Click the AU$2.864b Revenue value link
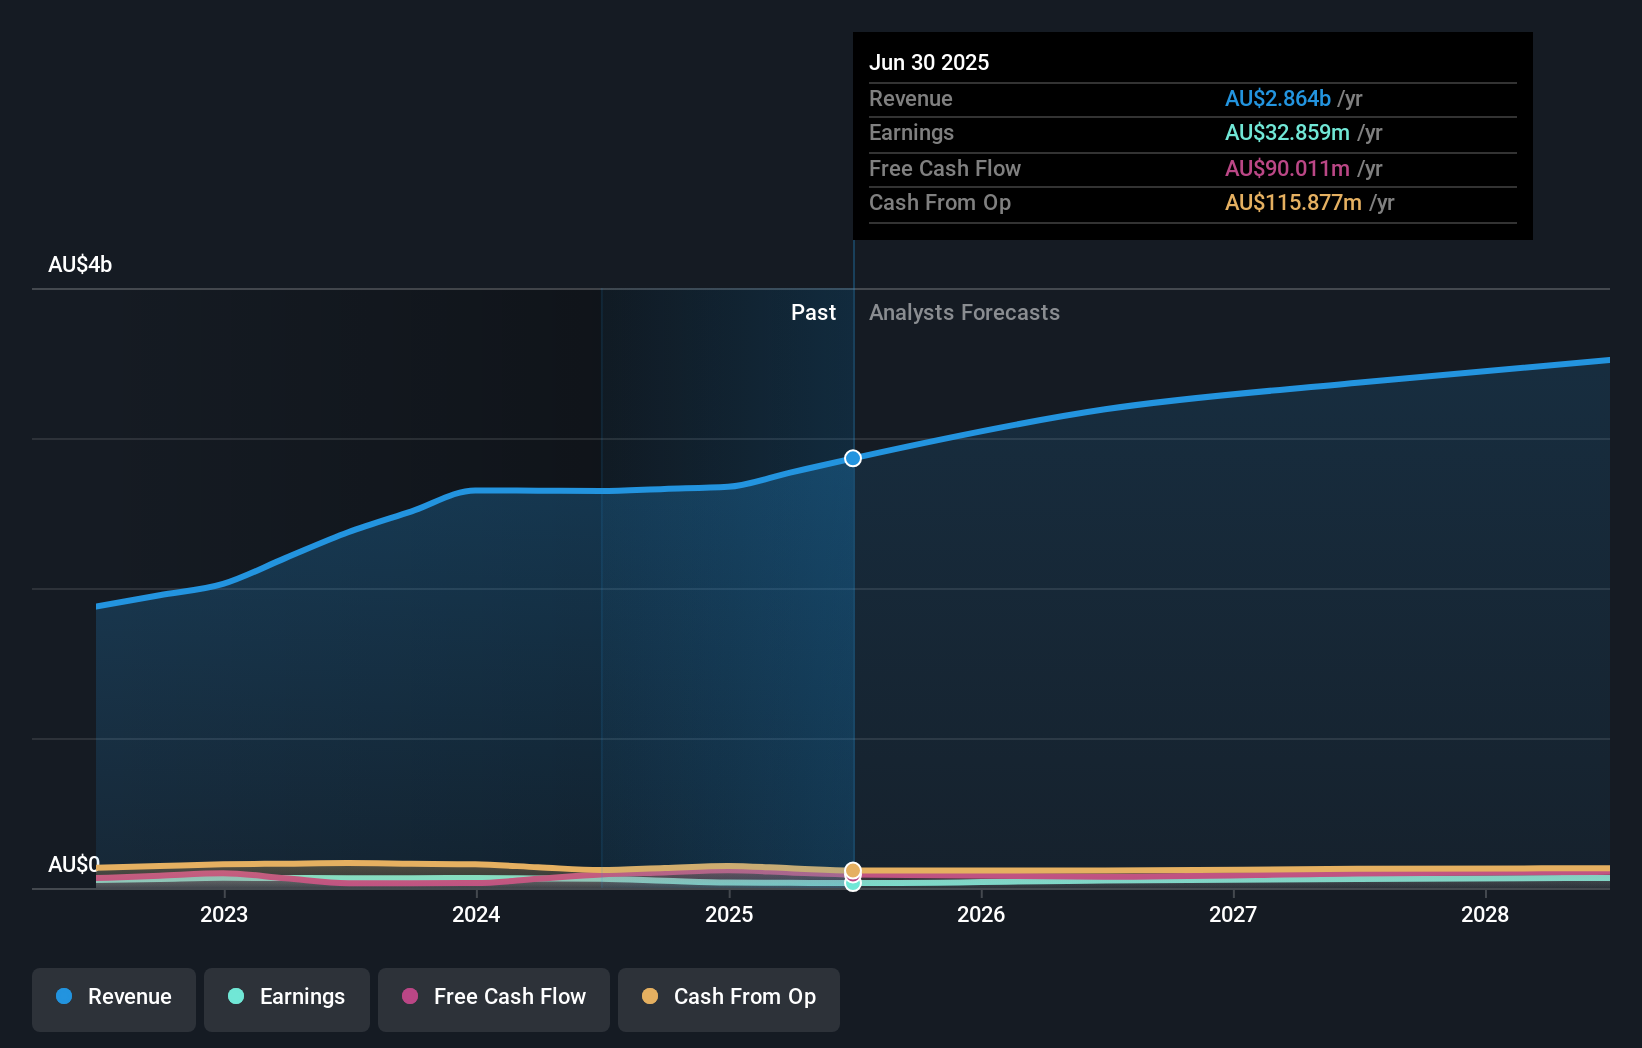Viewport: 1642px width, 1048px height. coord(1277,98)
